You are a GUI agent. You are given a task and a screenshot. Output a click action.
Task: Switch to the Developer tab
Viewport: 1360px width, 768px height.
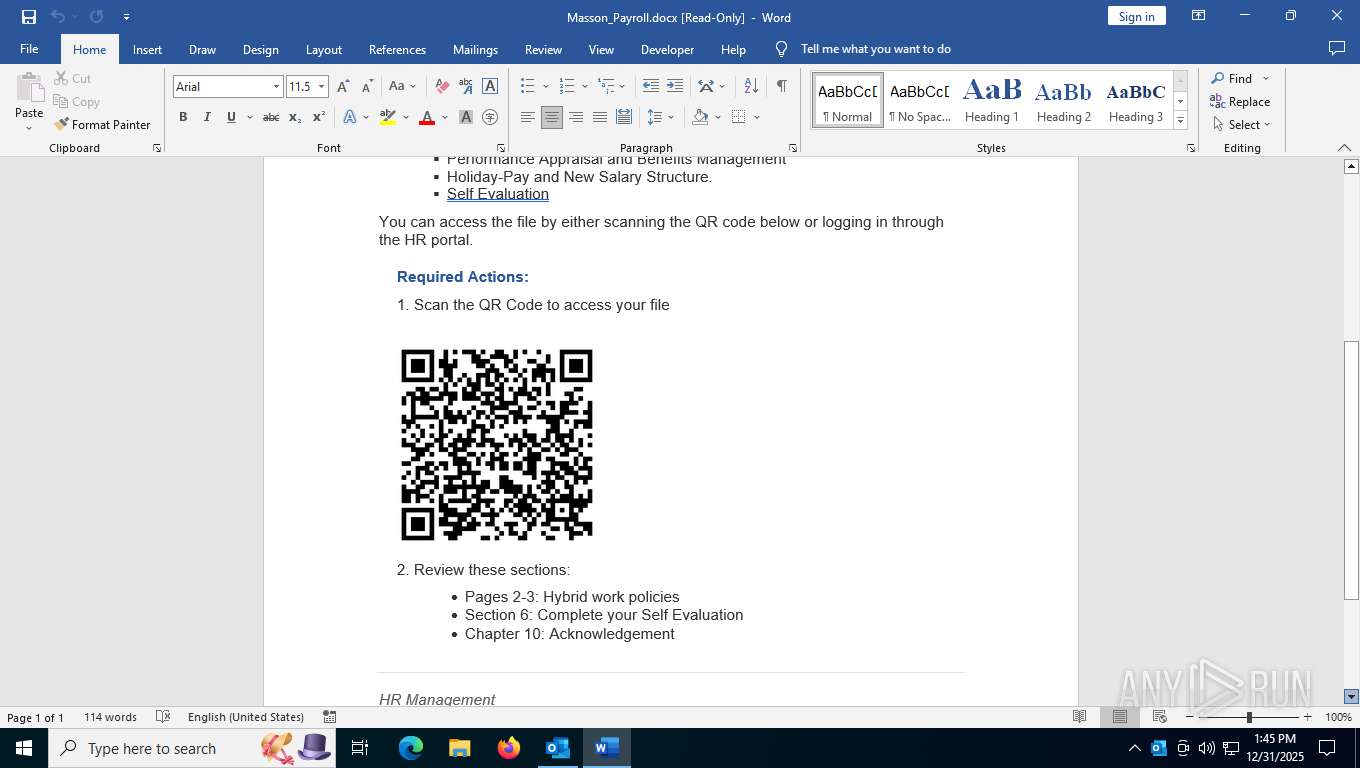click(x=667, y=49)
